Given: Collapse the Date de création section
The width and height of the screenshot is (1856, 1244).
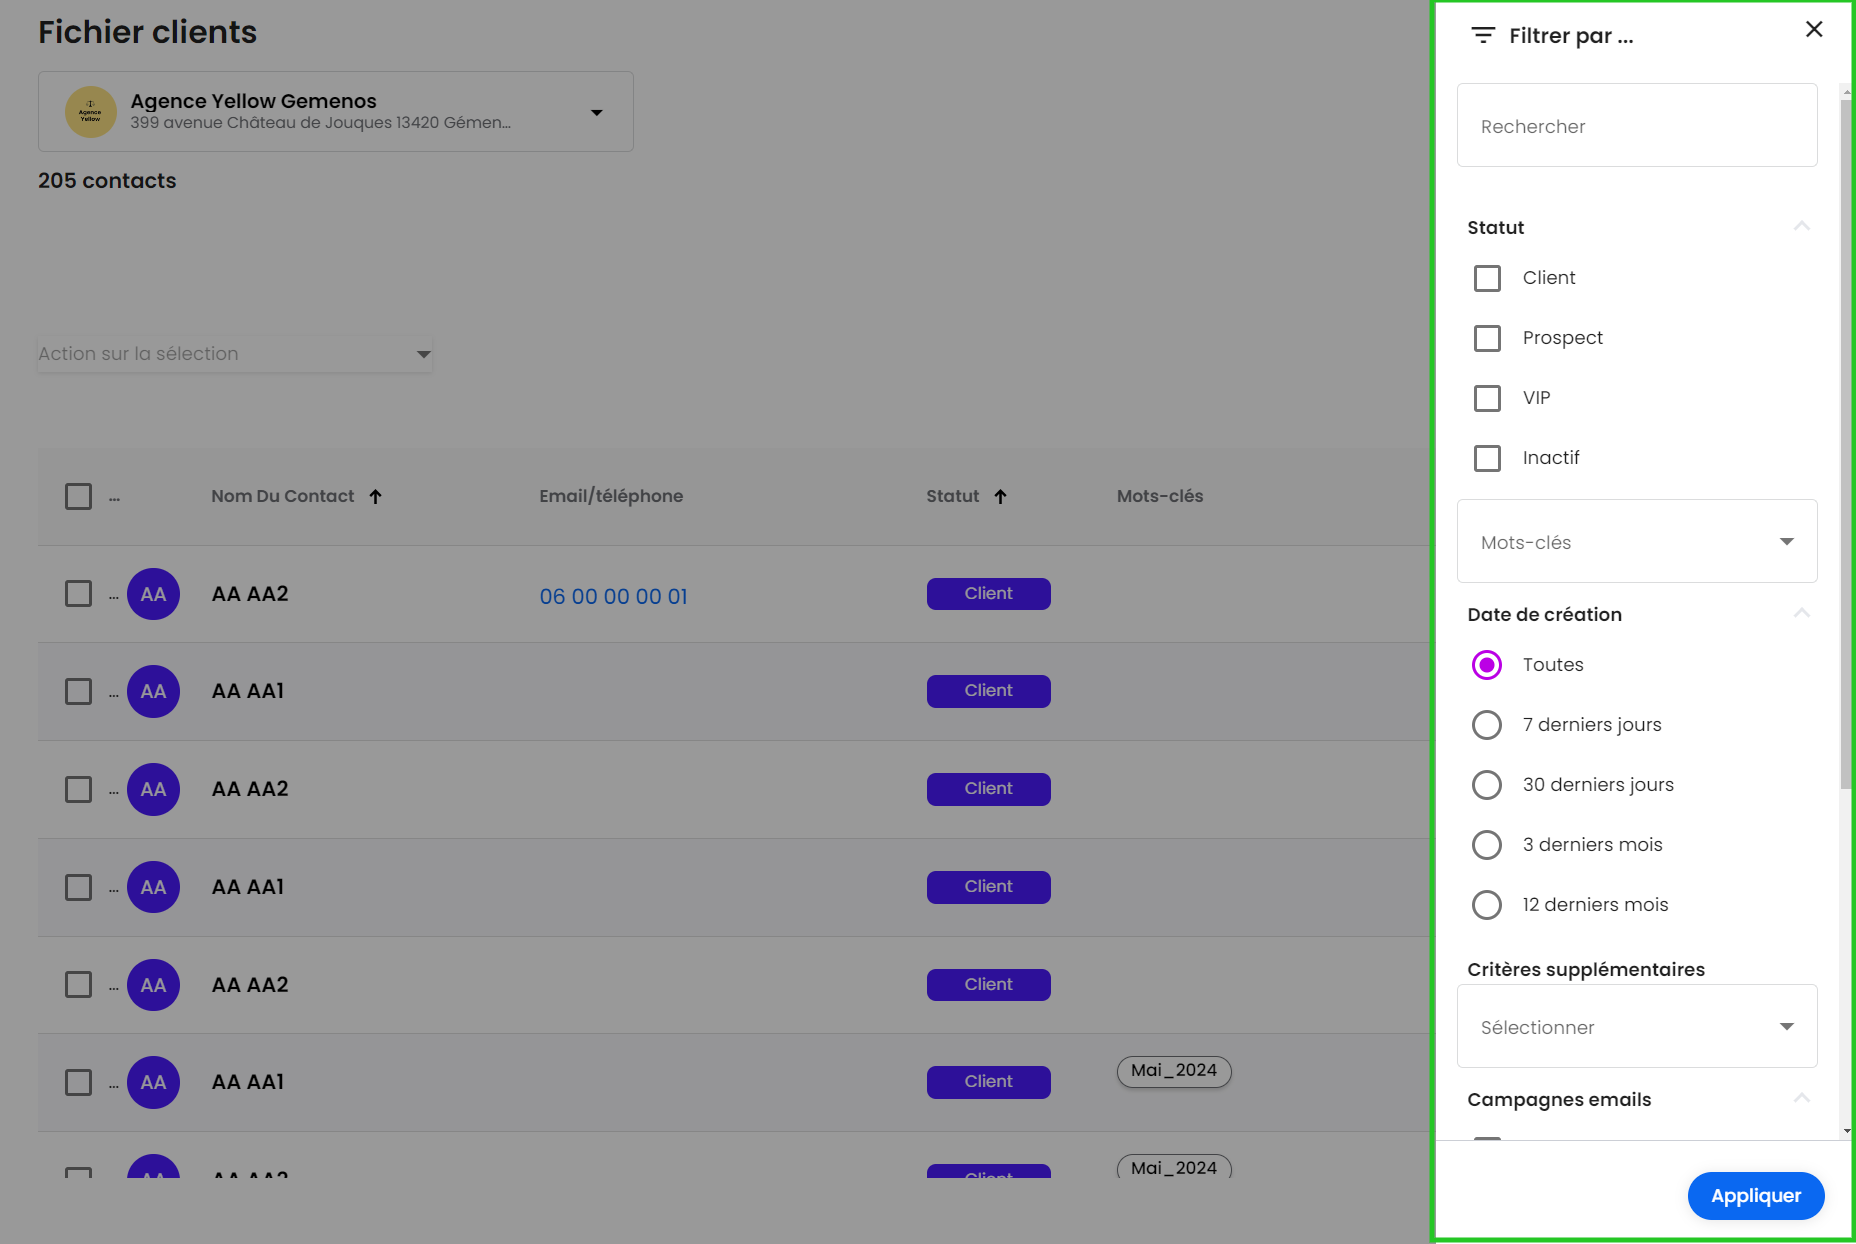Looking at the screenshot, I should (x=1801, y=614).
